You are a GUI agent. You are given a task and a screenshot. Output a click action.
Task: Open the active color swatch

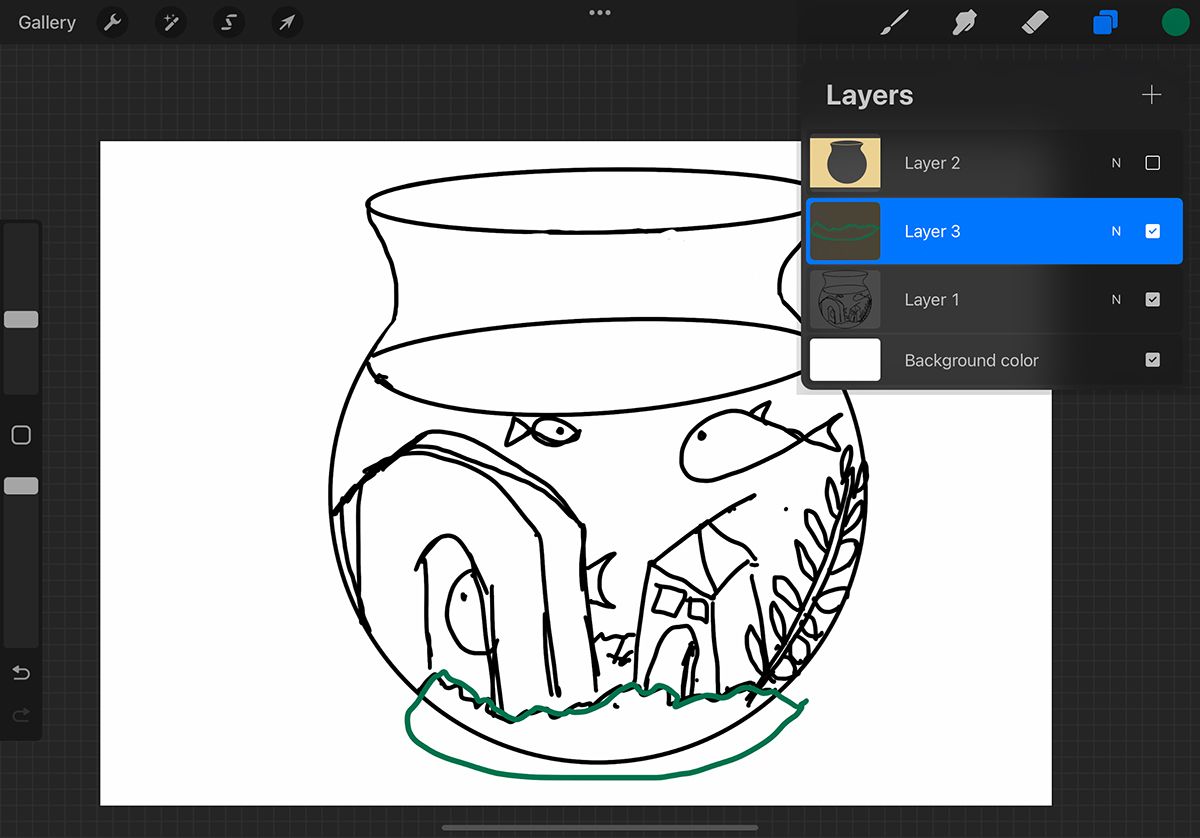point(1174,22)
